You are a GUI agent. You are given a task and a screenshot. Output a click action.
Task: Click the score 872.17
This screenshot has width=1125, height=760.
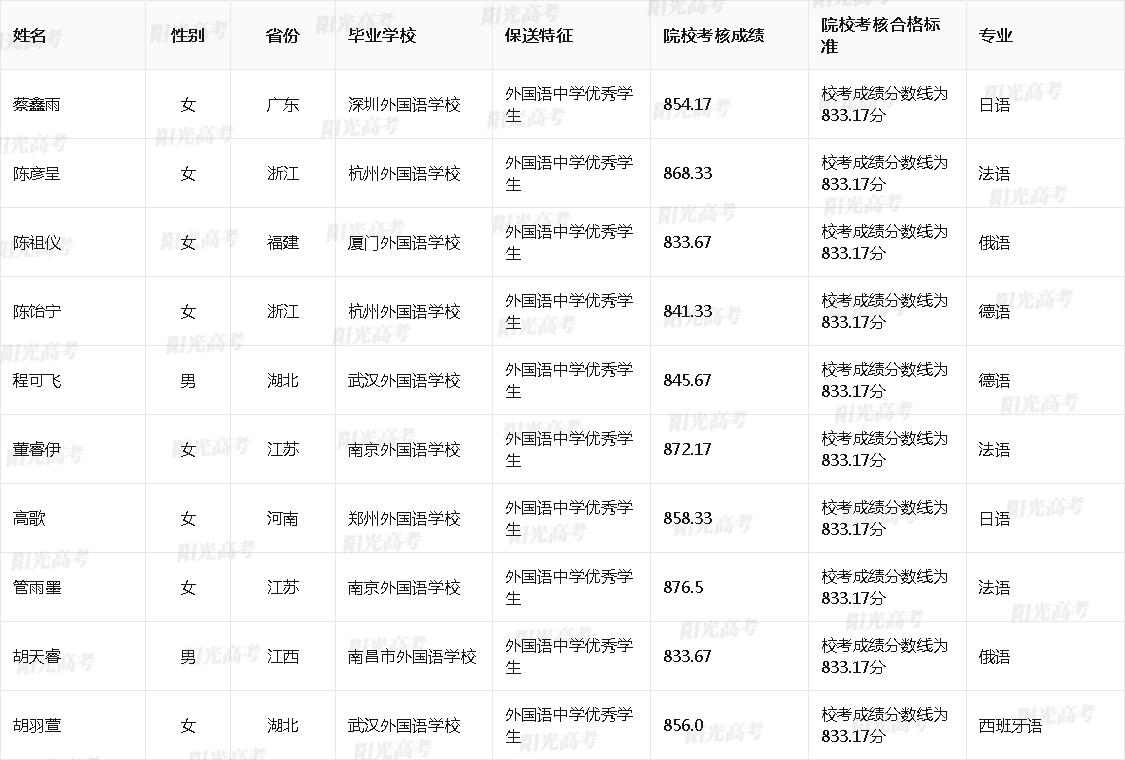pyautogui.click(x=687, y=449)
